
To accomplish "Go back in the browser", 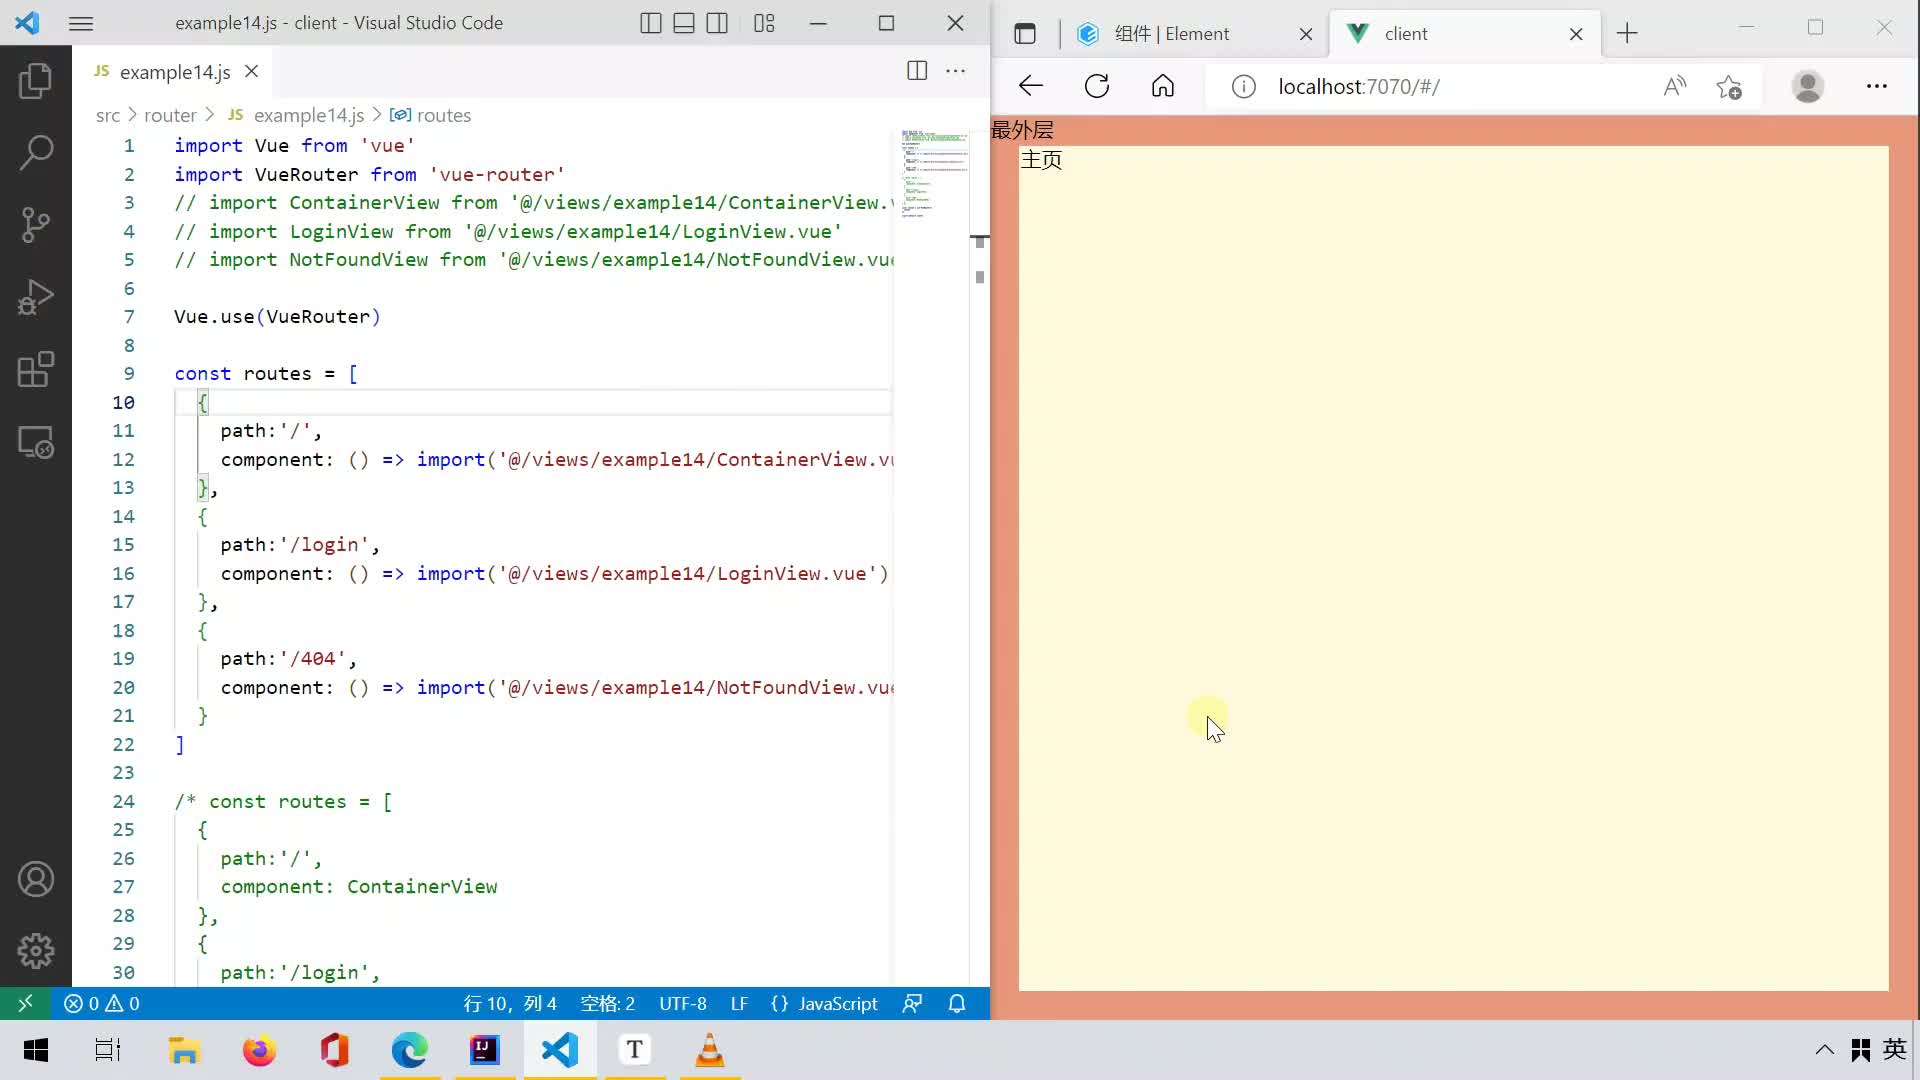I will click(1030, 86).
